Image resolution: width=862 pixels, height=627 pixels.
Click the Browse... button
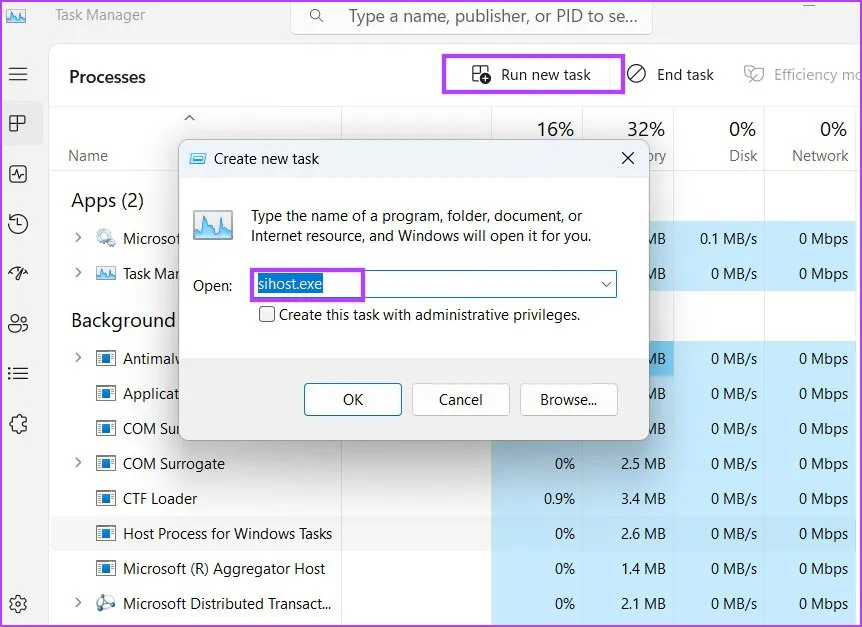click(568, 400)
